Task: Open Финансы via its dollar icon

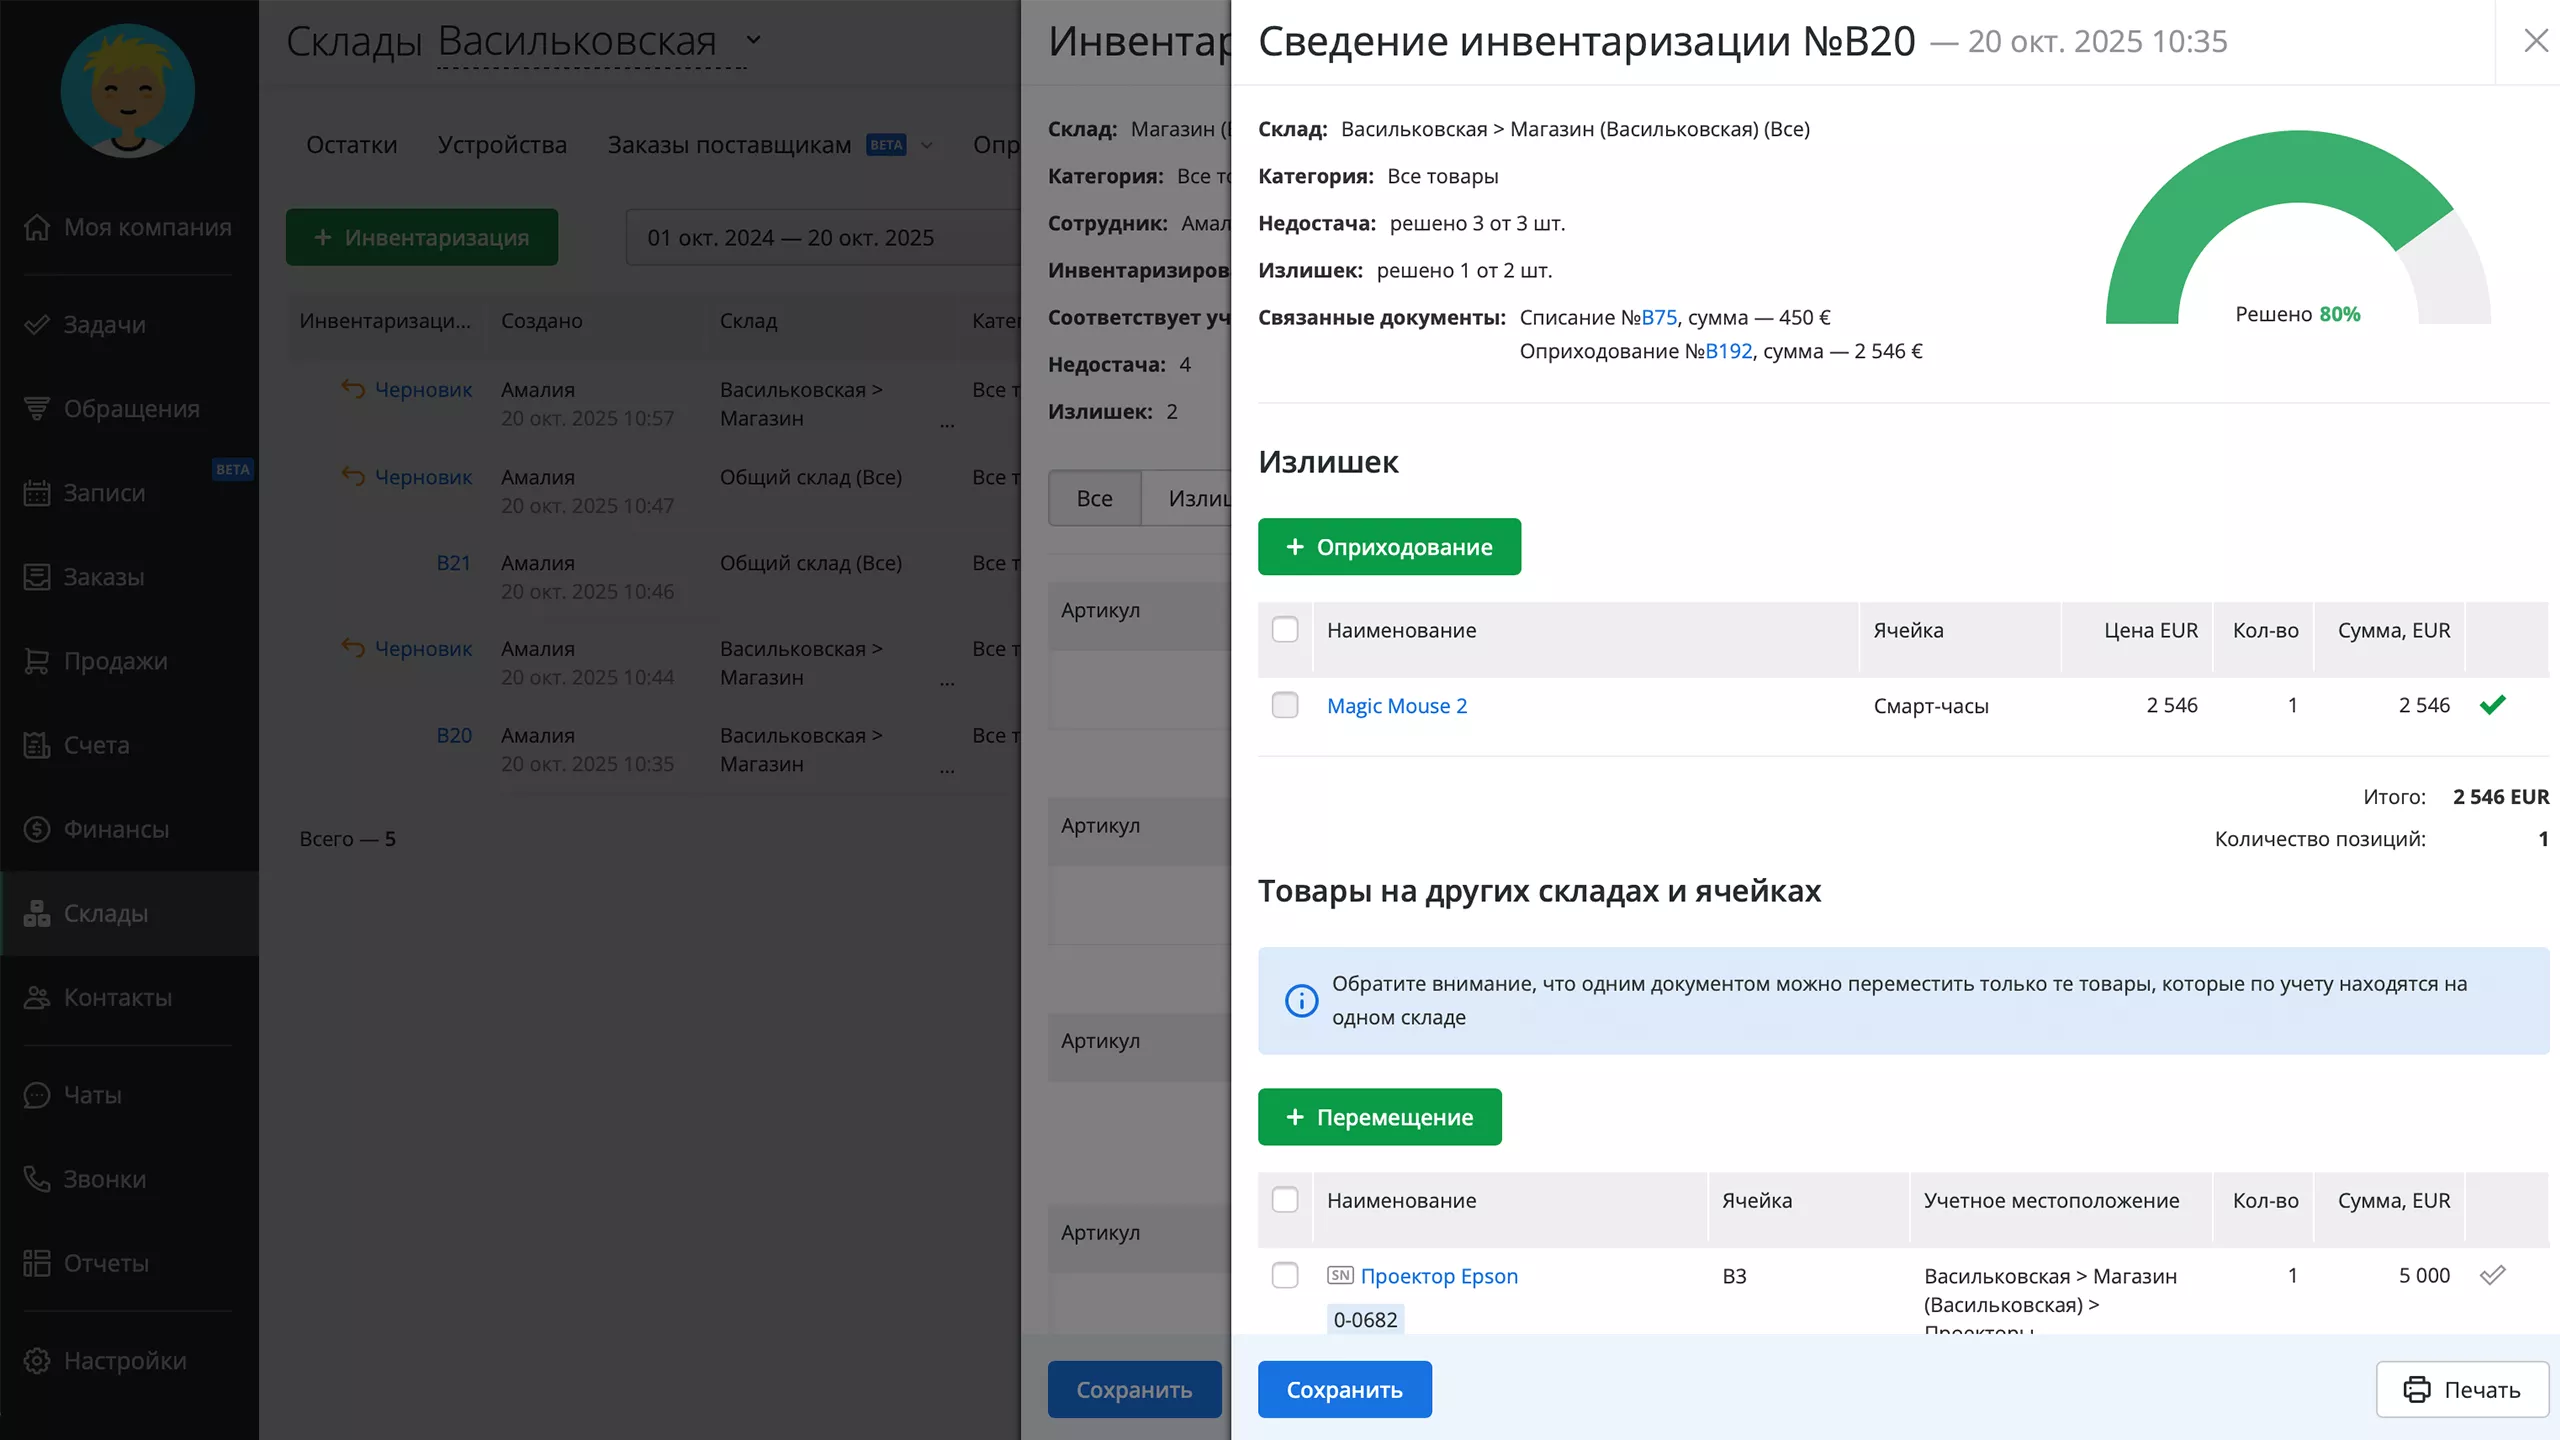Action: [37, 829]
